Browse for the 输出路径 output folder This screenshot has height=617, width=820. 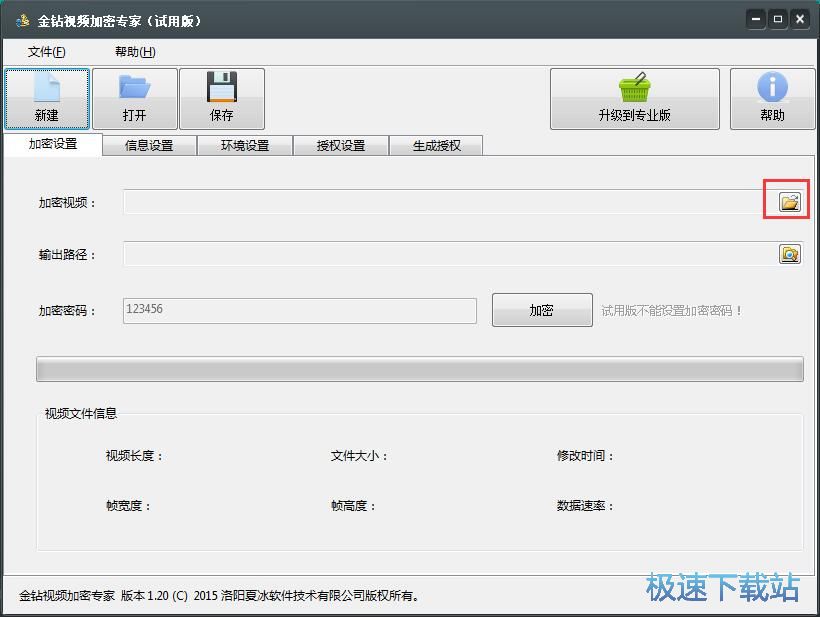pos(790,254)
